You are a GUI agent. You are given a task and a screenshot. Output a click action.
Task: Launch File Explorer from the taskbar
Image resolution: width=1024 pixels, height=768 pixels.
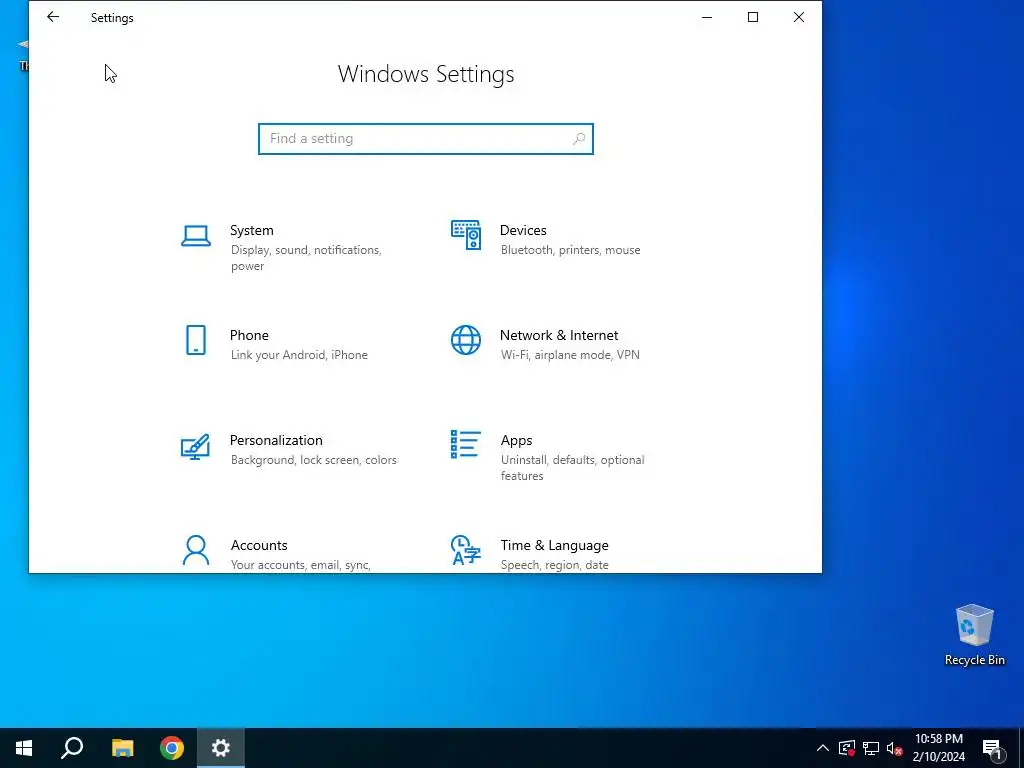click(122, 748)
